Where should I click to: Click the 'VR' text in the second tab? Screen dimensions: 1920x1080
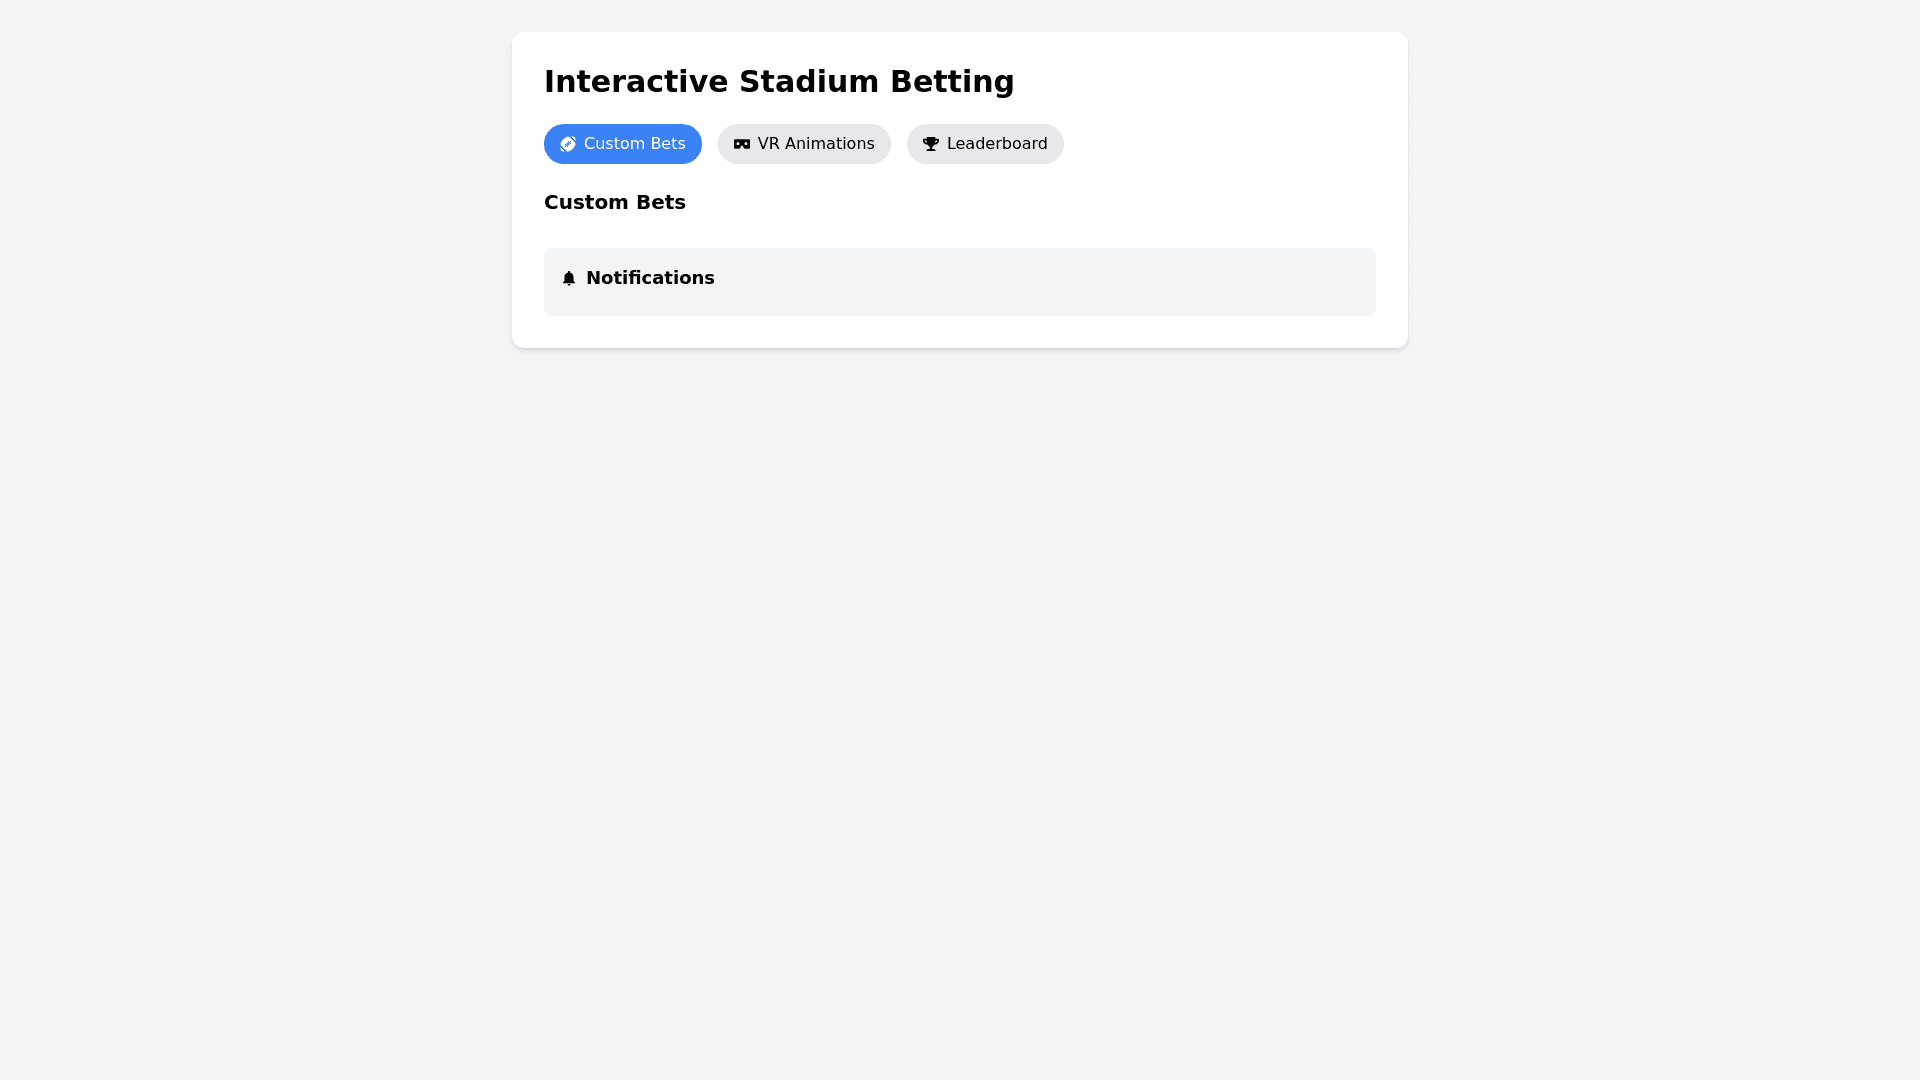pyautogui.click(x=768, y=144)
